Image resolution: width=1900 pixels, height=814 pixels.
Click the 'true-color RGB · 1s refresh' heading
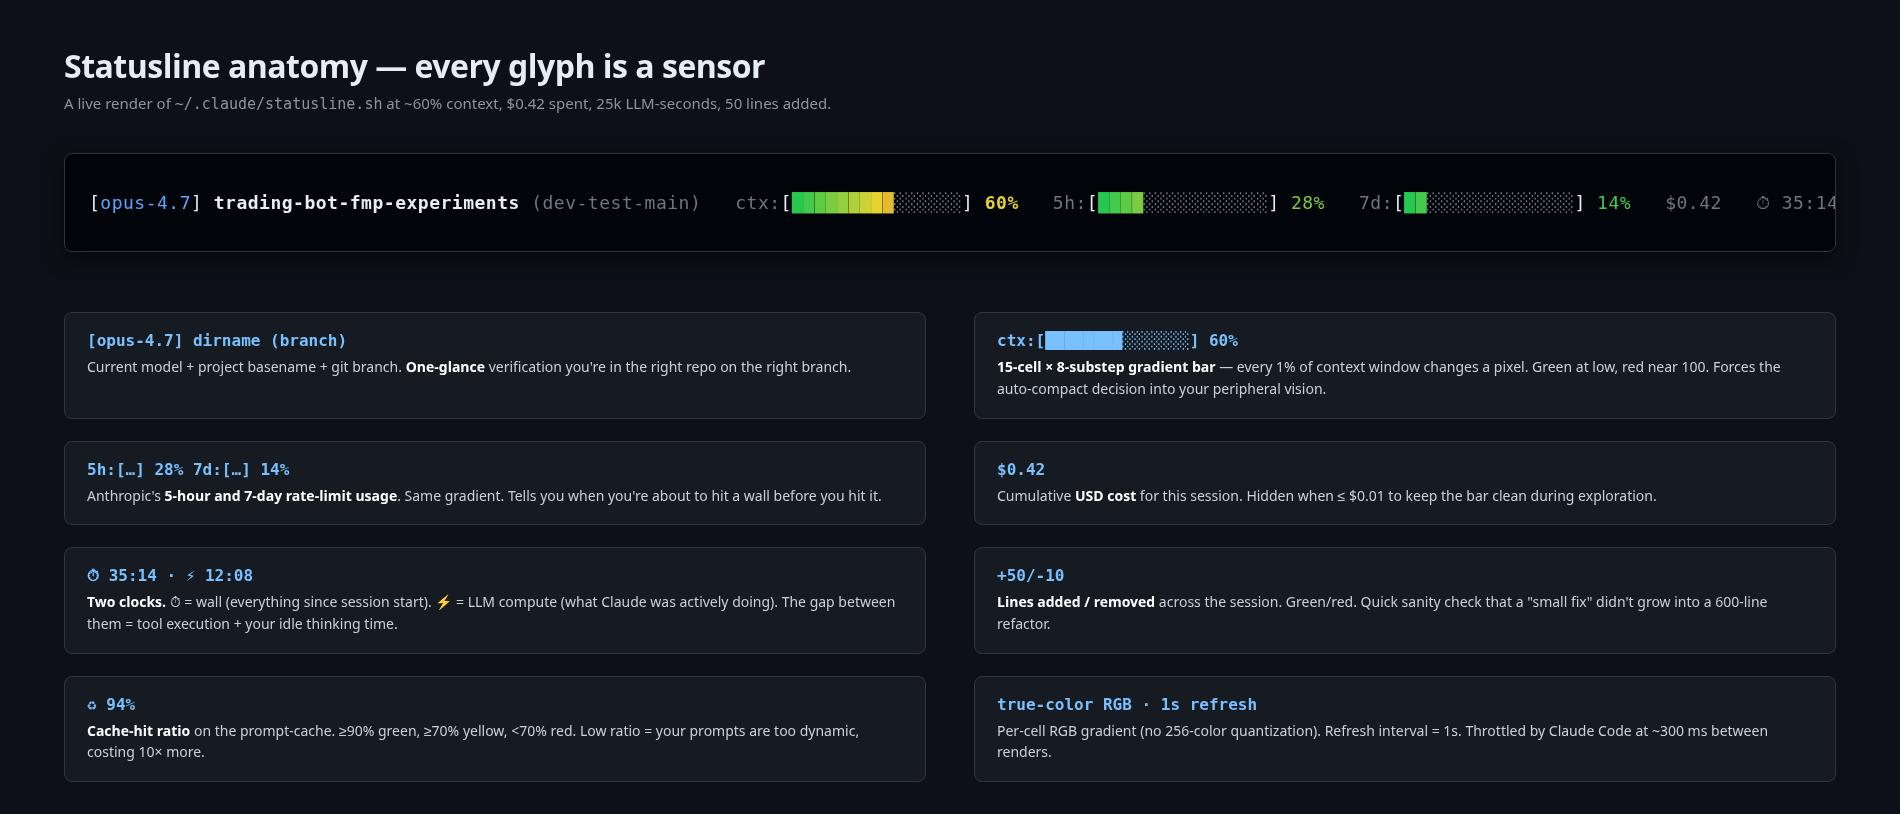1127,705
